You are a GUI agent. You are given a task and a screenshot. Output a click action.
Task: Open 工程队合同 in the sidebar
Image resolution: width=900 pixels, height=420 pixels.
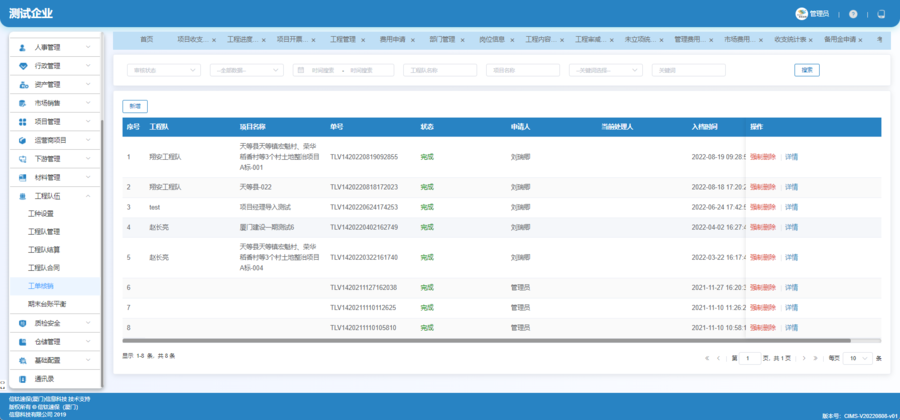[44, 268]
